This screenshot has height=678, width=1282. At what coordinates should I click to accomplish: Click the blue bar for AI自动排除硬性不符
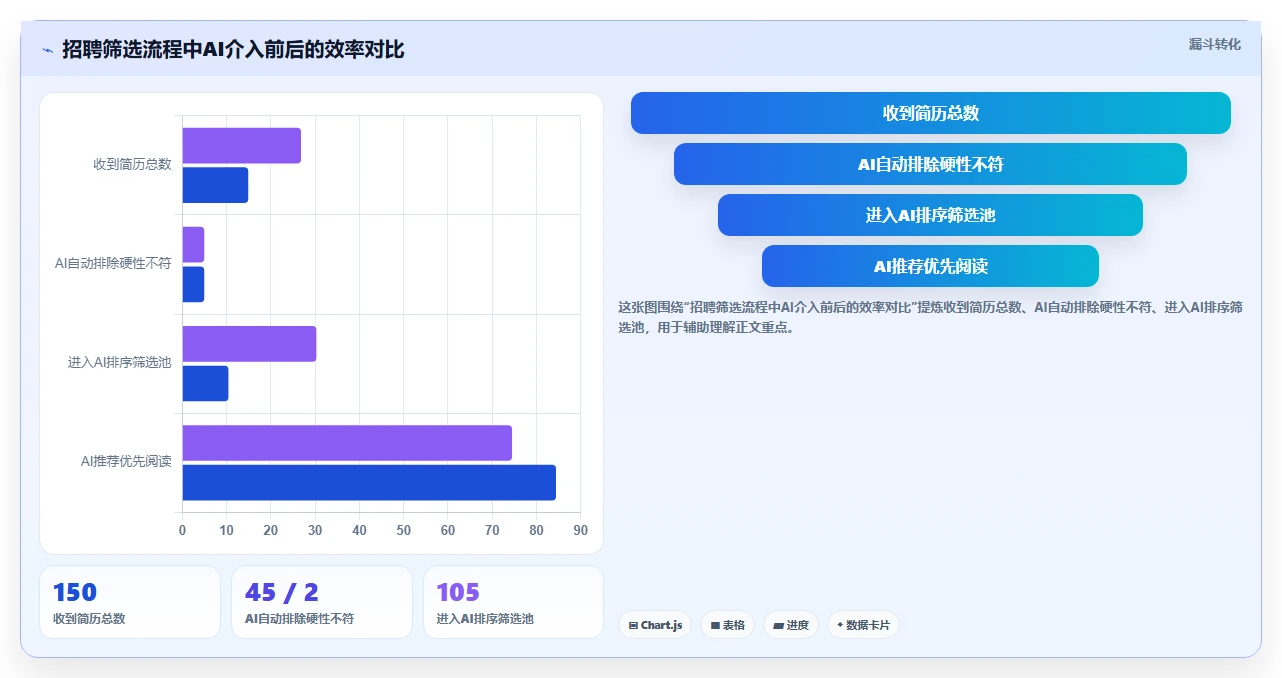tap(193, 284)
